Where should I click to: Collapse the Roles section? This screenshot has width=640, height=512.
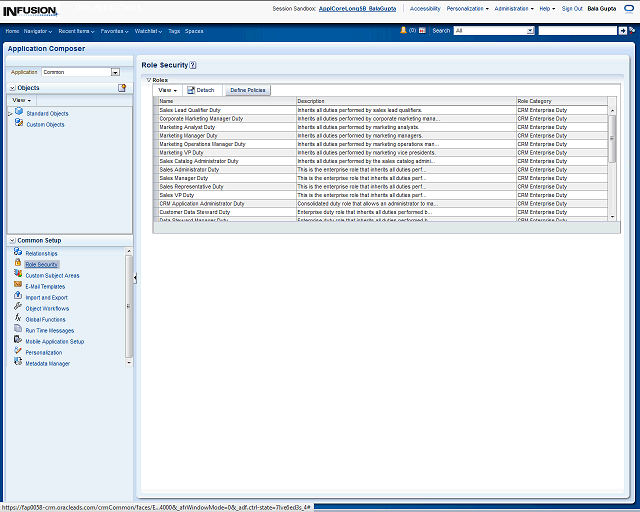click(149, 79)
